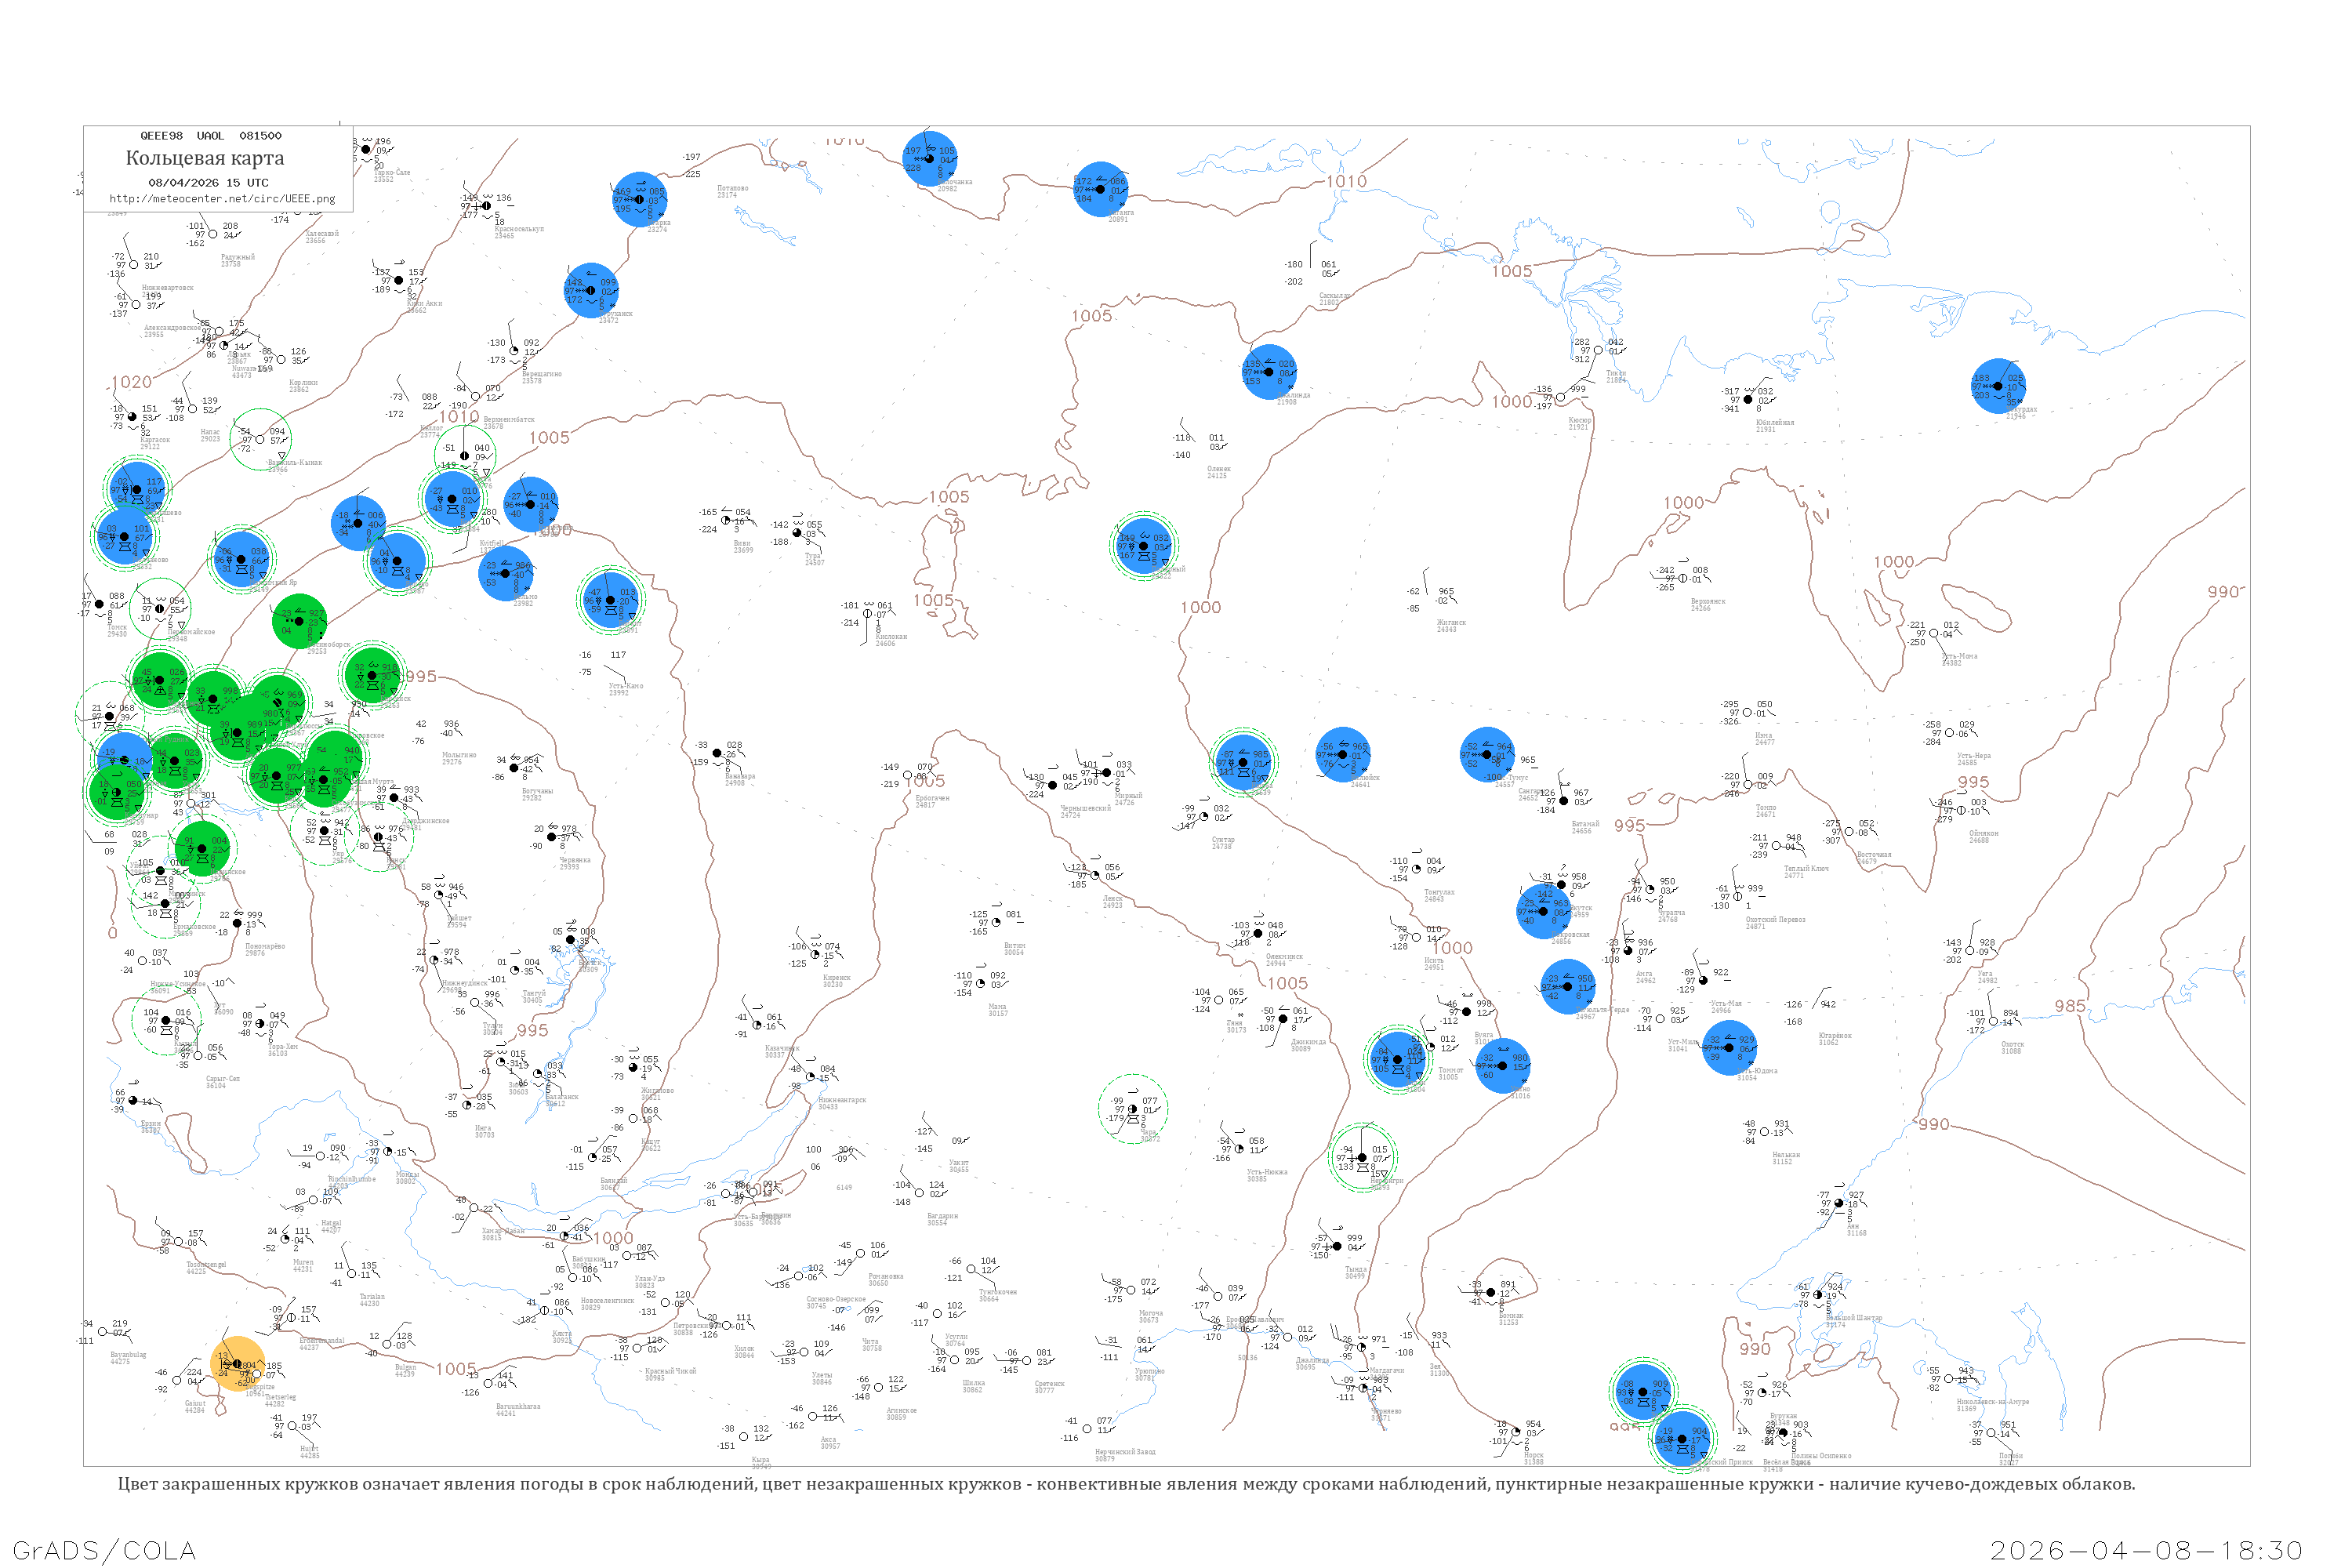Click the blue Хатанга 20891 station marker
The height and width of the screenshot is (1568, 2352).
1101,189
